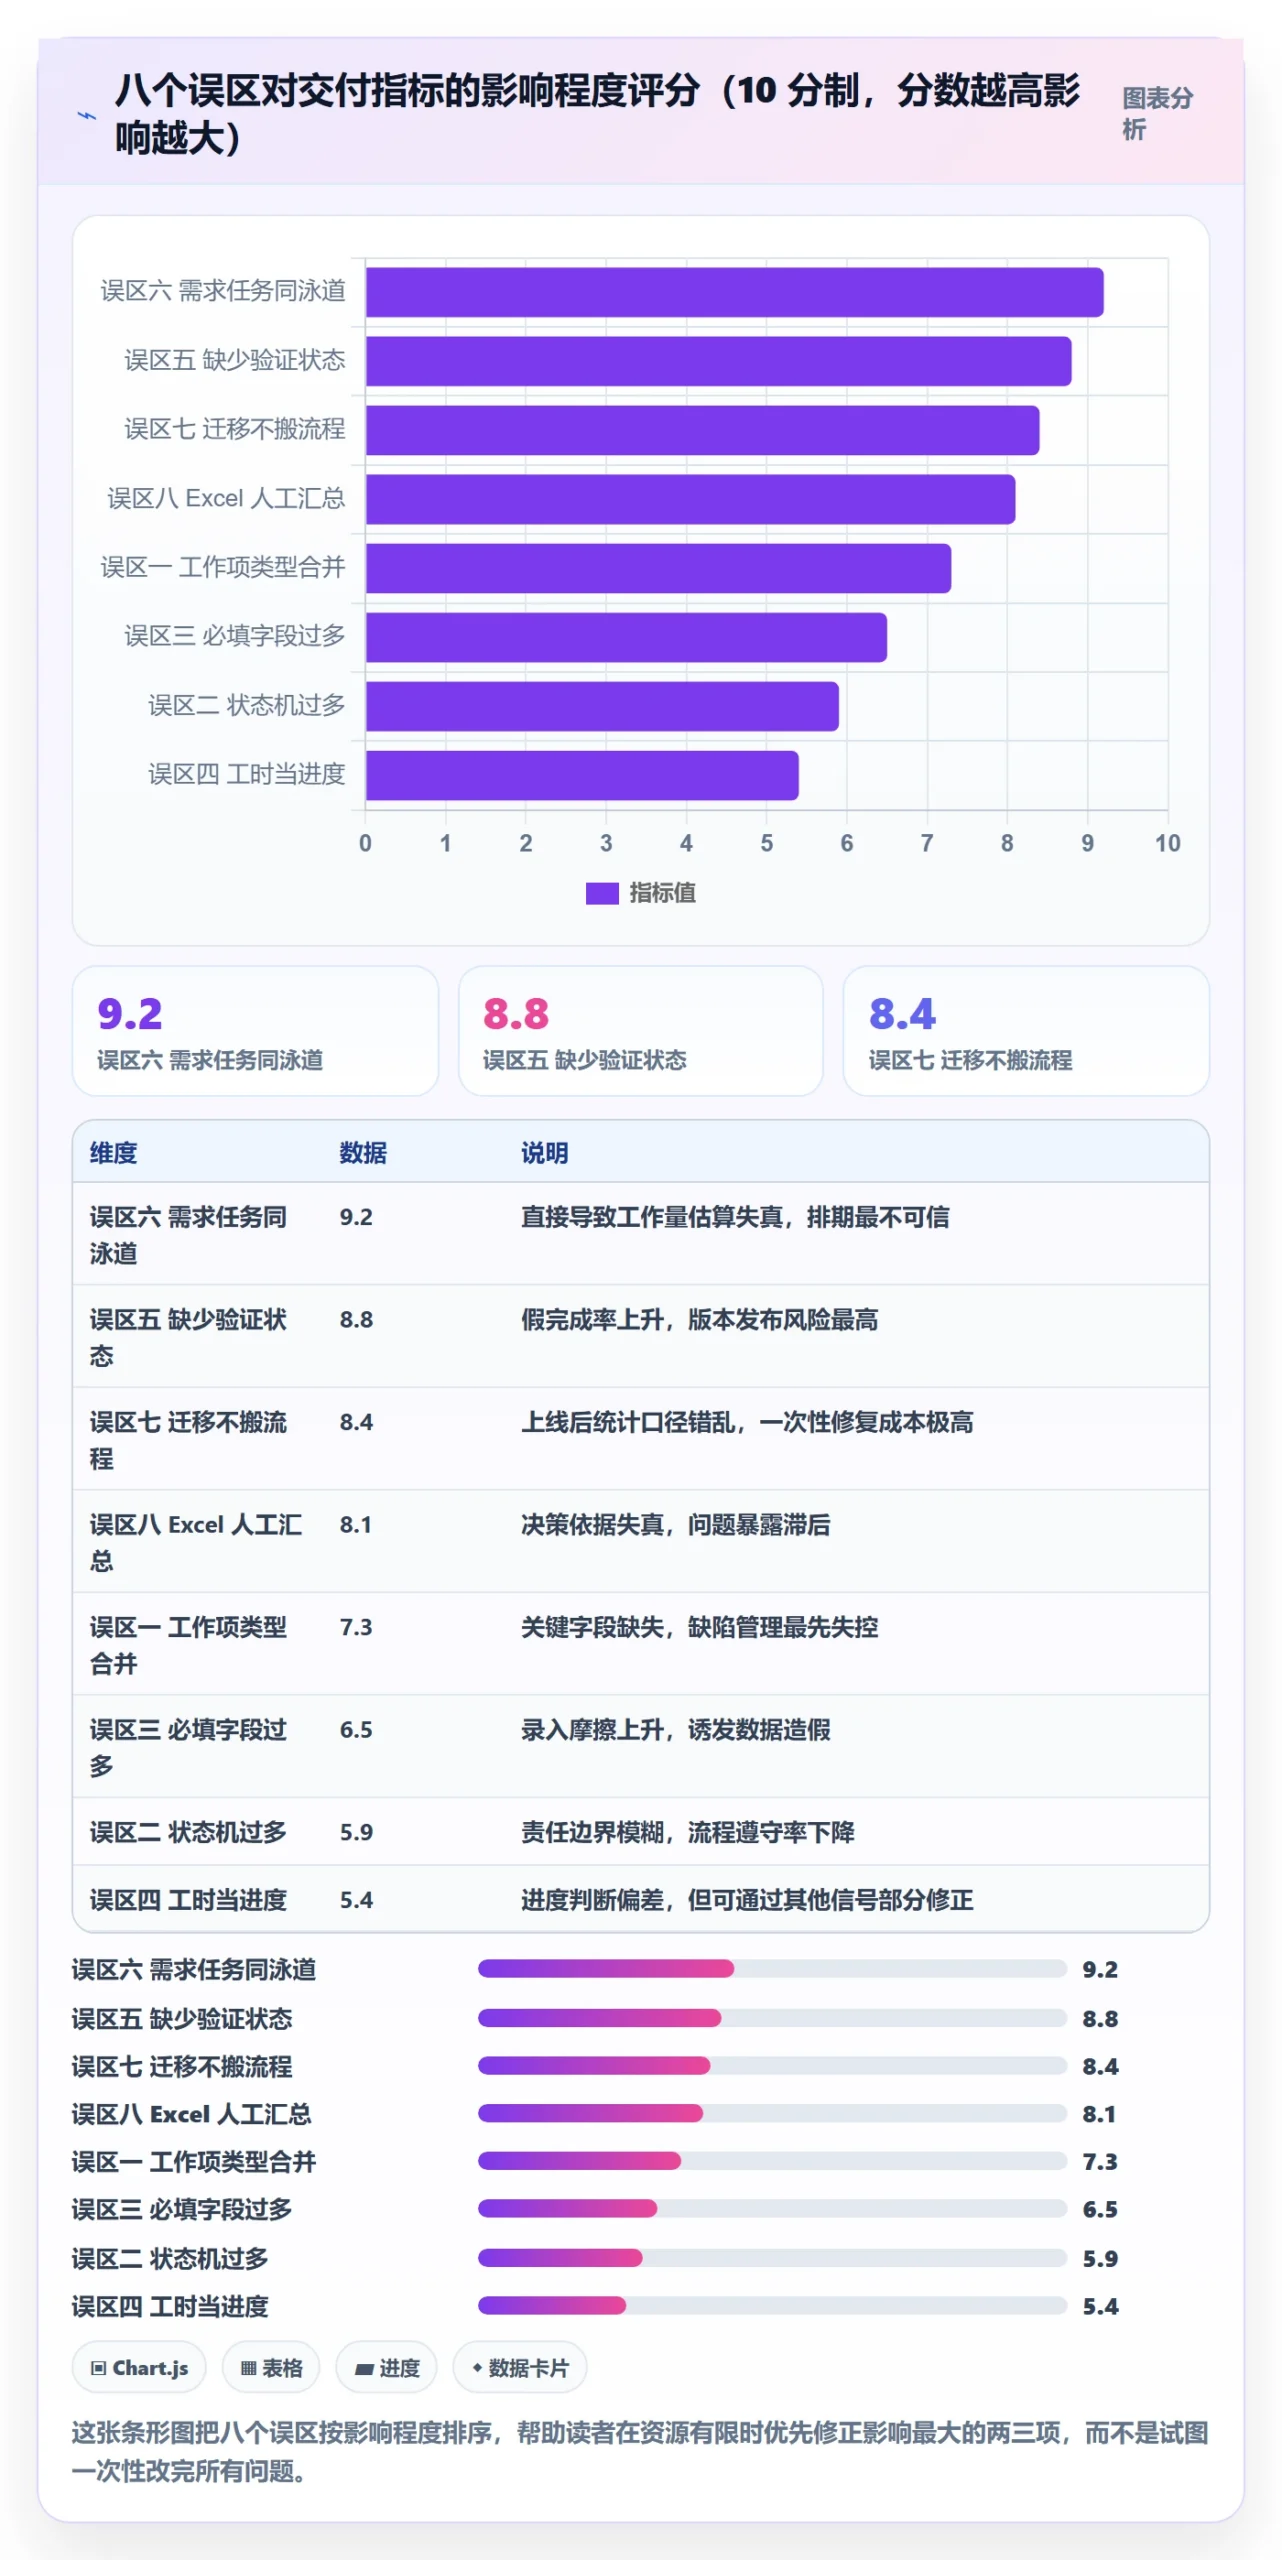The width and height of the screenshot is (1282, 2560).
Task: Select the Chart.js tag chip
Action: pyautogui.click(x=139, y=2368)
